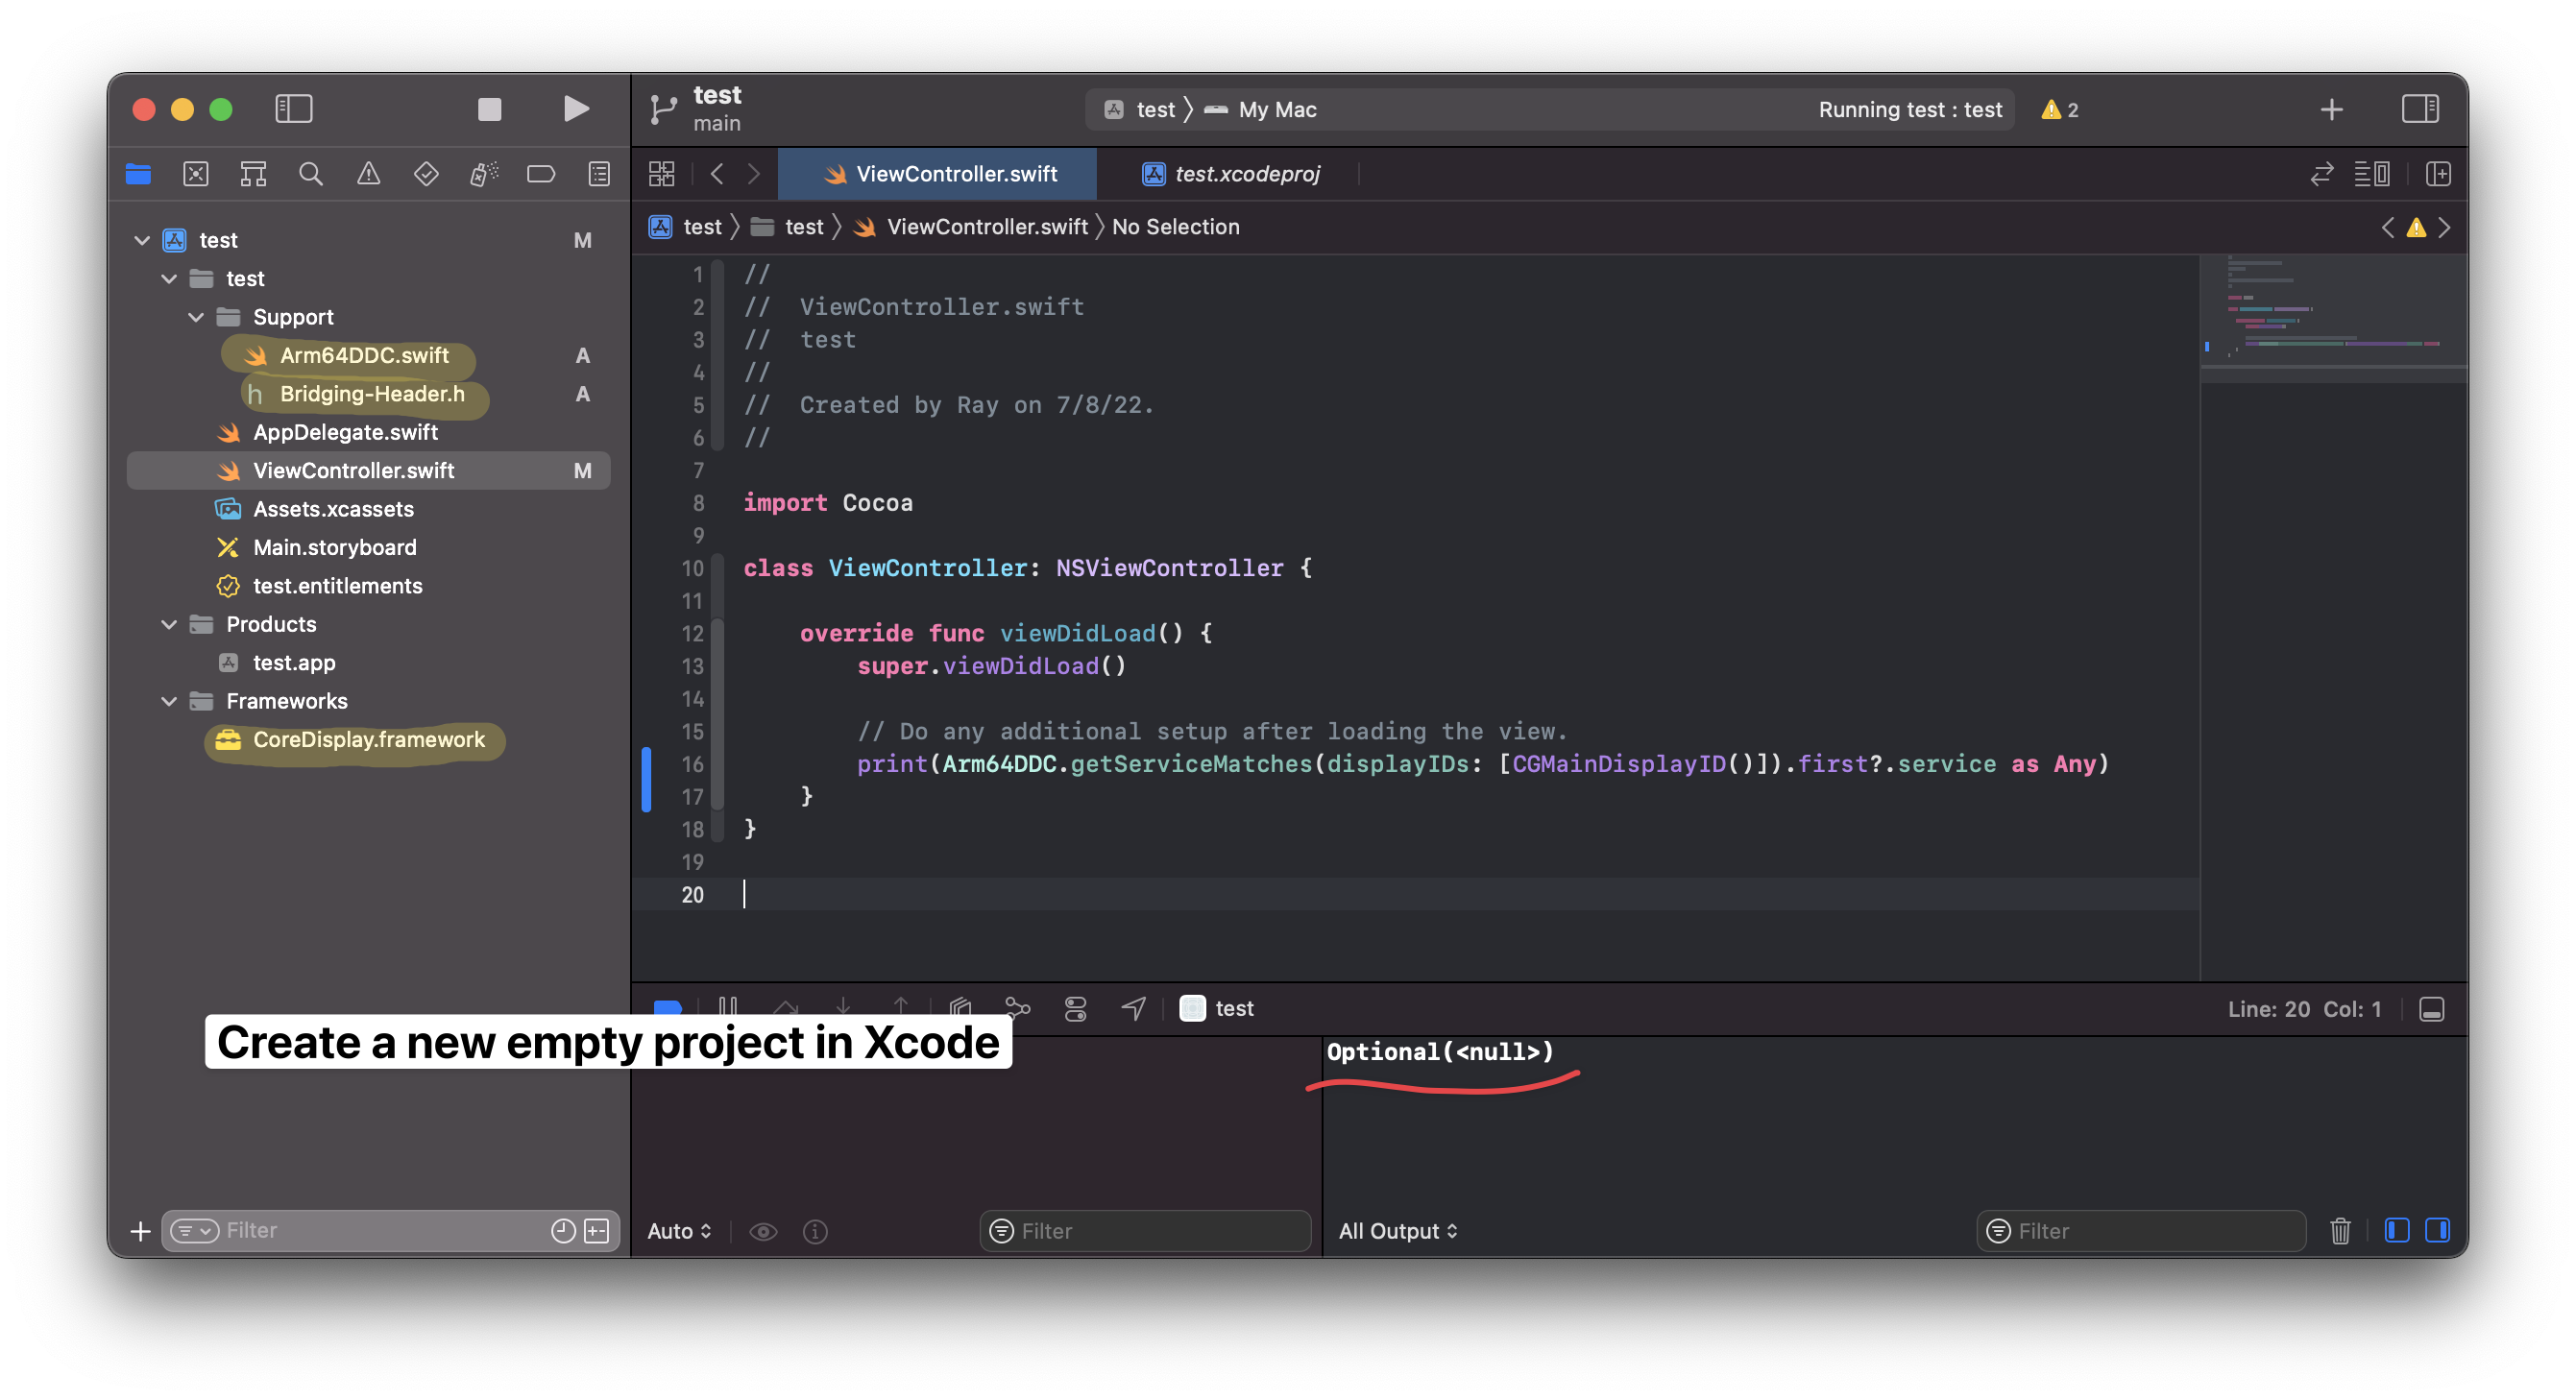This screenshot has width=2576, height=1400.
Task: Click the Simulate Location arrow icon
Action: (1133, 1007)
